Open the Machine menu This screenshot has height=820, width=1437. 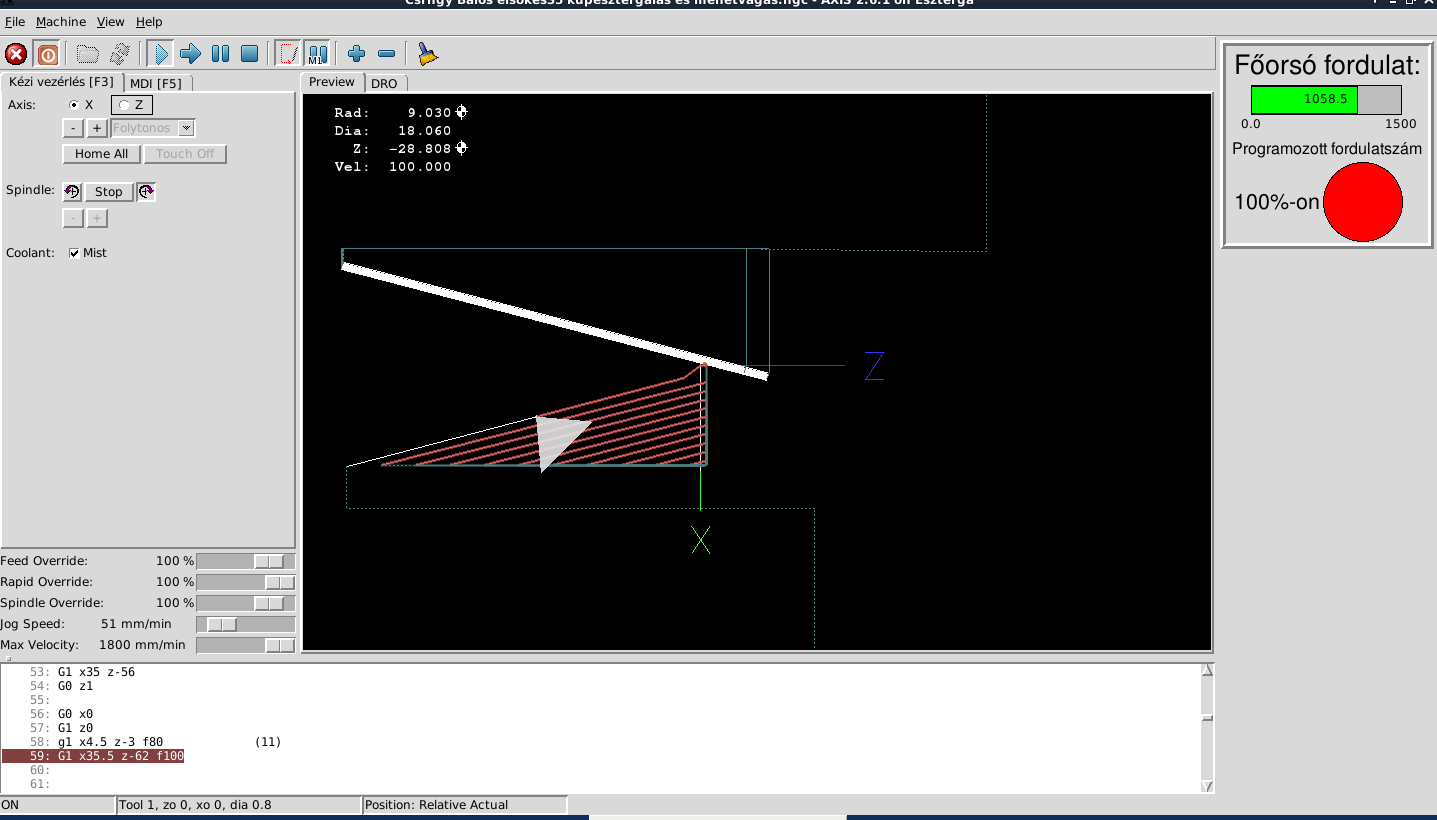[61, 22]
